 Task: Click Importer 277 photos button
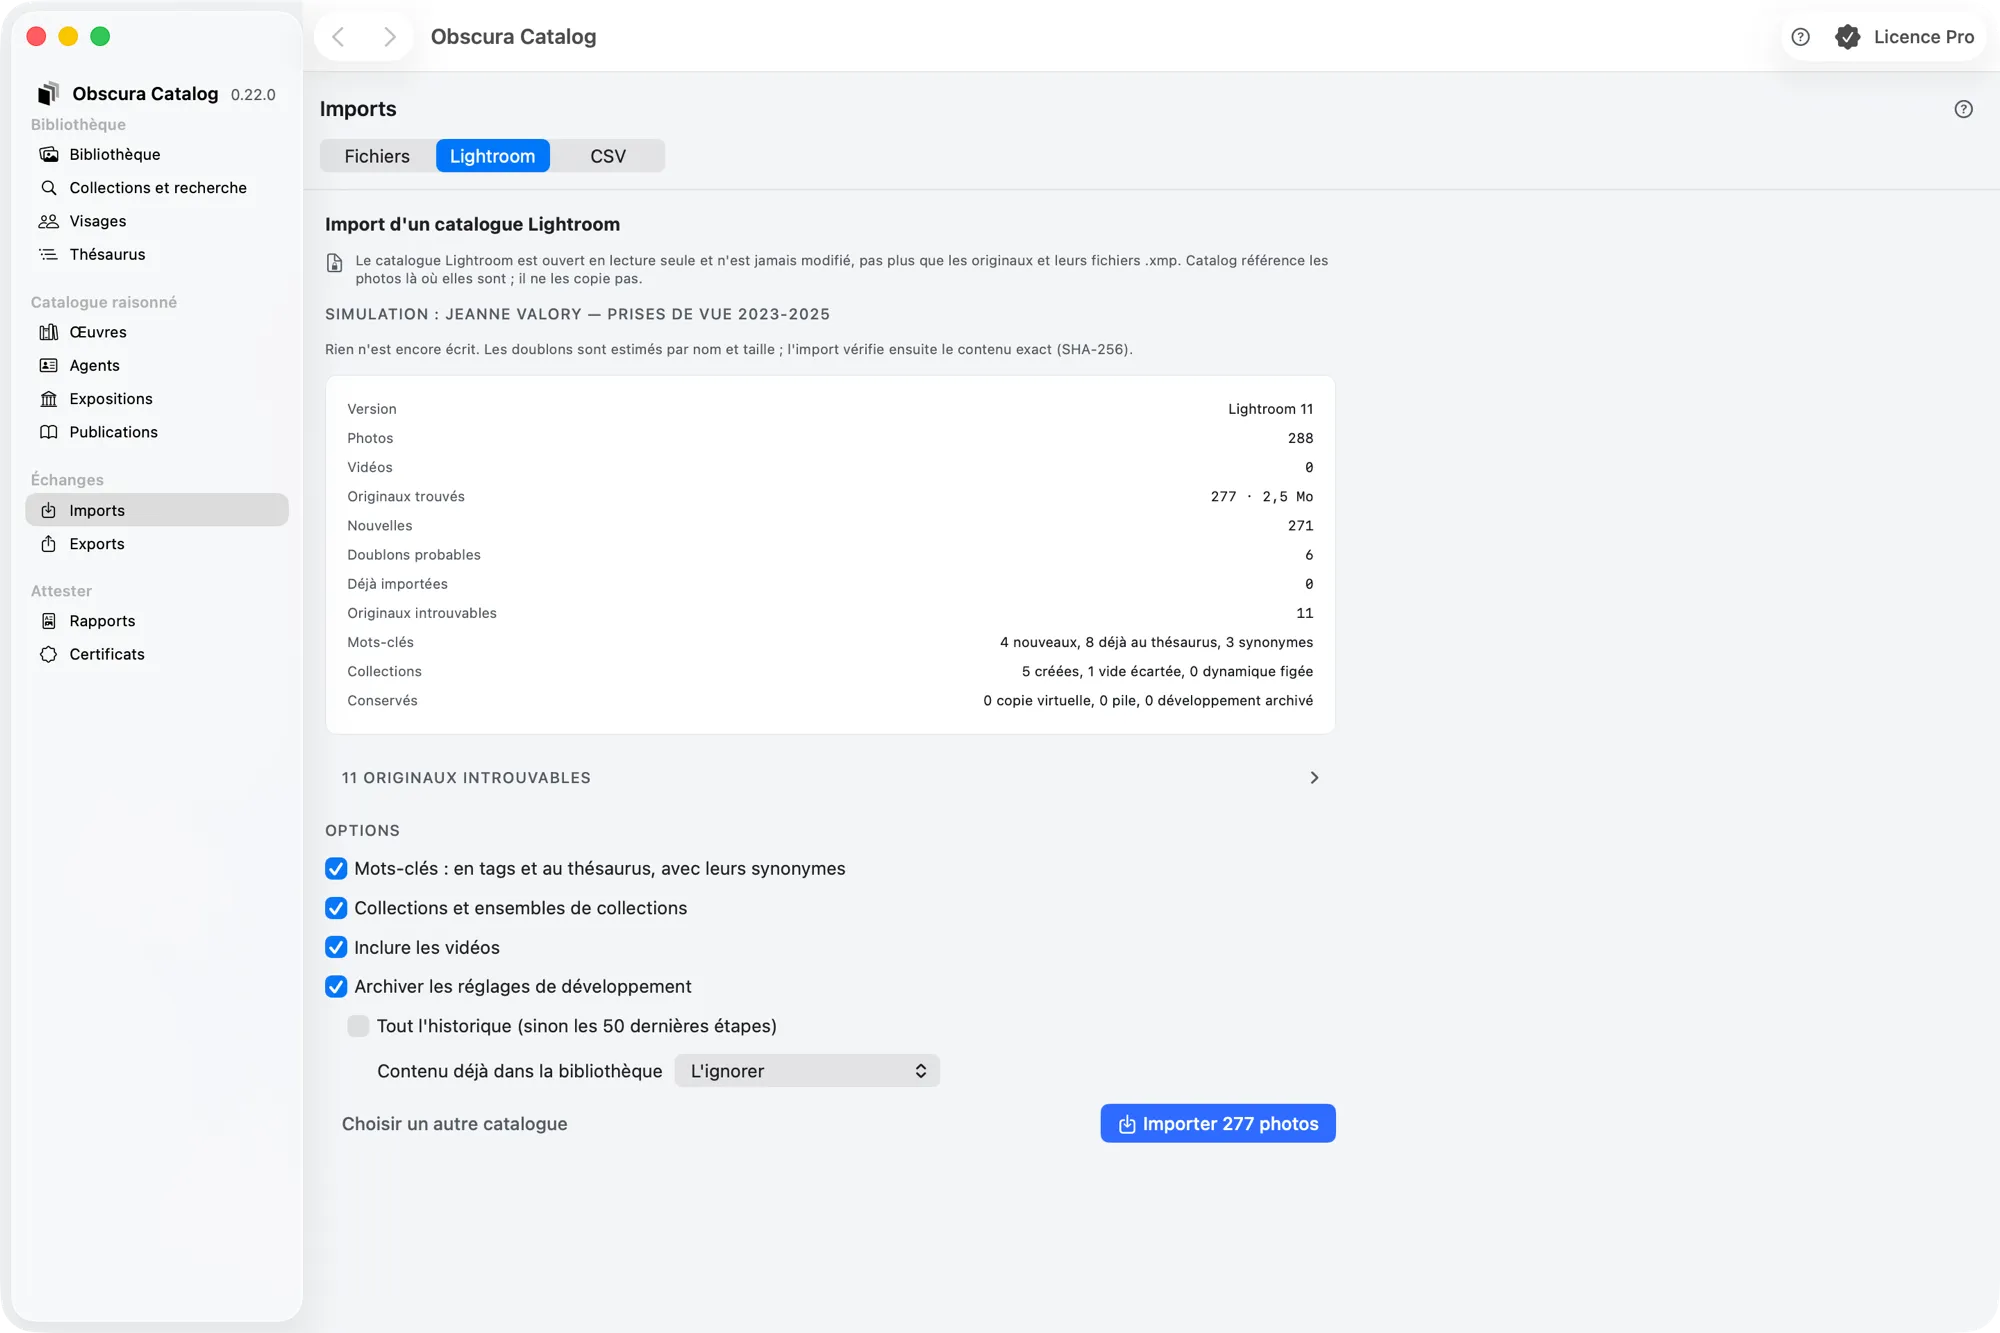pyautogui.click(x=1218, y=1123)
